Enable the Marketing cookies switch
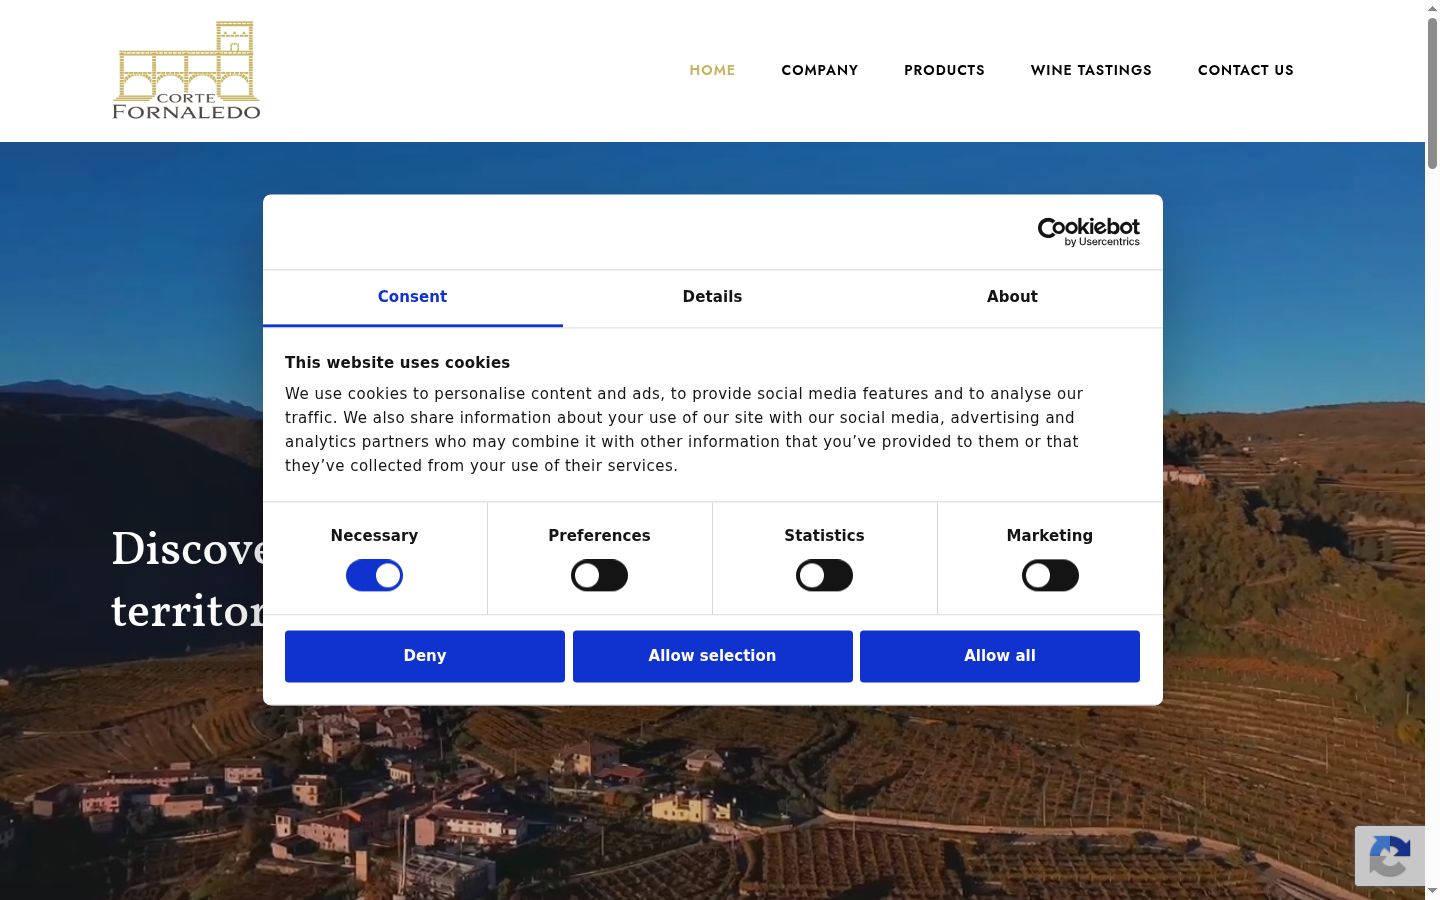Viewport: 1440px width, 900px height. pos(1050,576)
